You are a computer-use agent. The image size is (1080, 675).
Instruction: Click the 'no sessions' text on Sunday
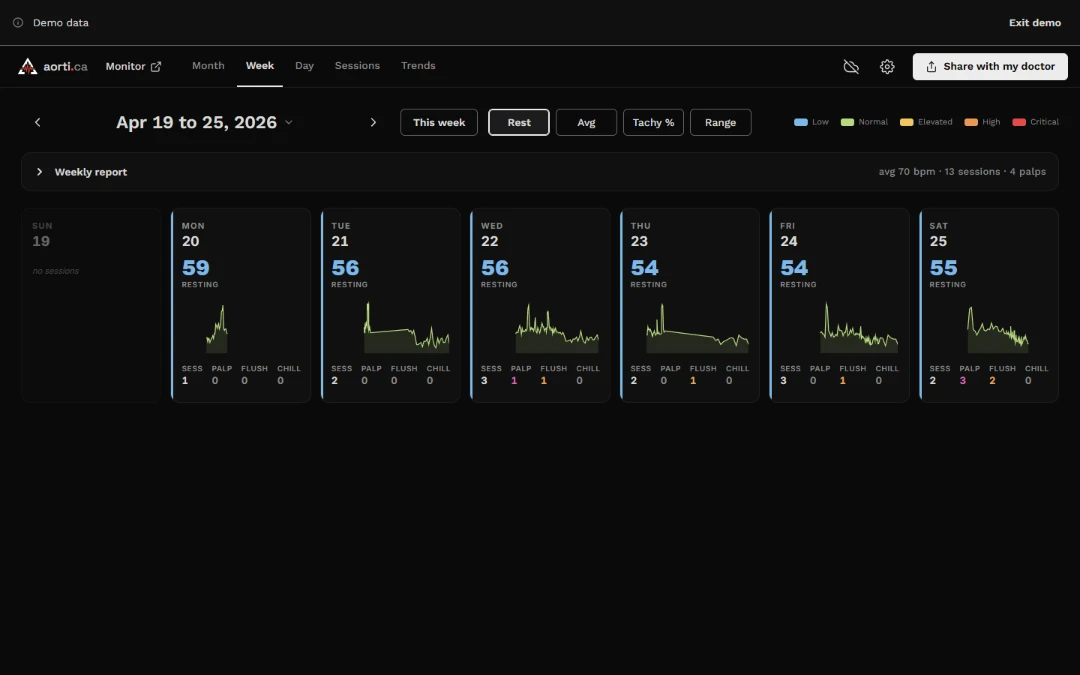(56, 271)
